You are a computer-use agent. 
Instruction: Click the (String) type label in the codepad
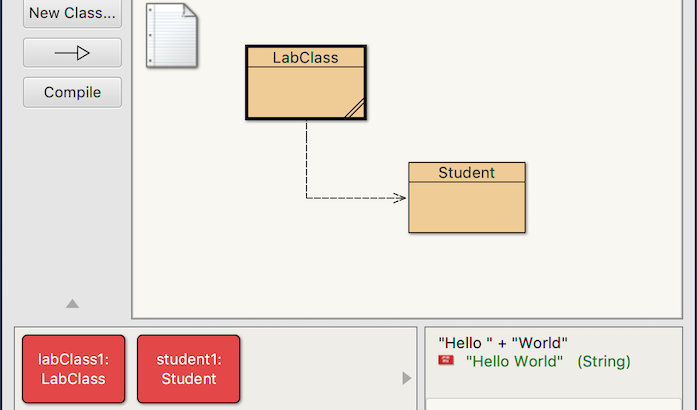tap(604, 361)
